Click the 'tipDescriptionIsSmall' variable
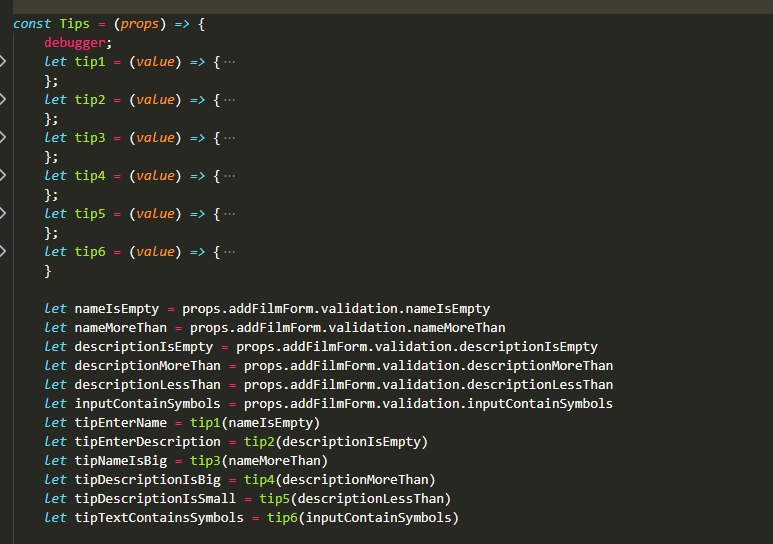This screenshot has height=544, width=773. [x=155, y=499]
